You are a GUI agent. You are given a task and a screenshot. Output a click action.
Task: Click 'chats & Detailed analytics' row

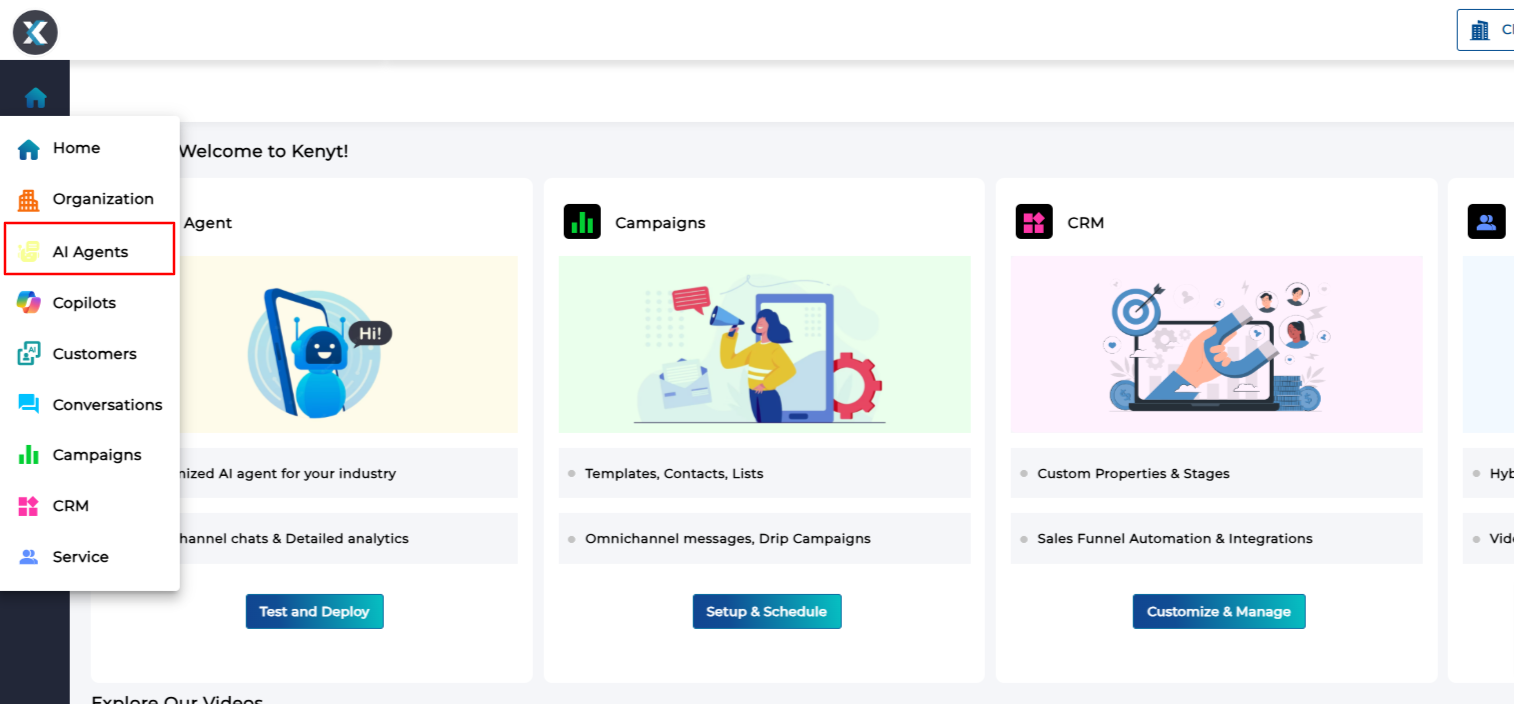click(349, 538)
